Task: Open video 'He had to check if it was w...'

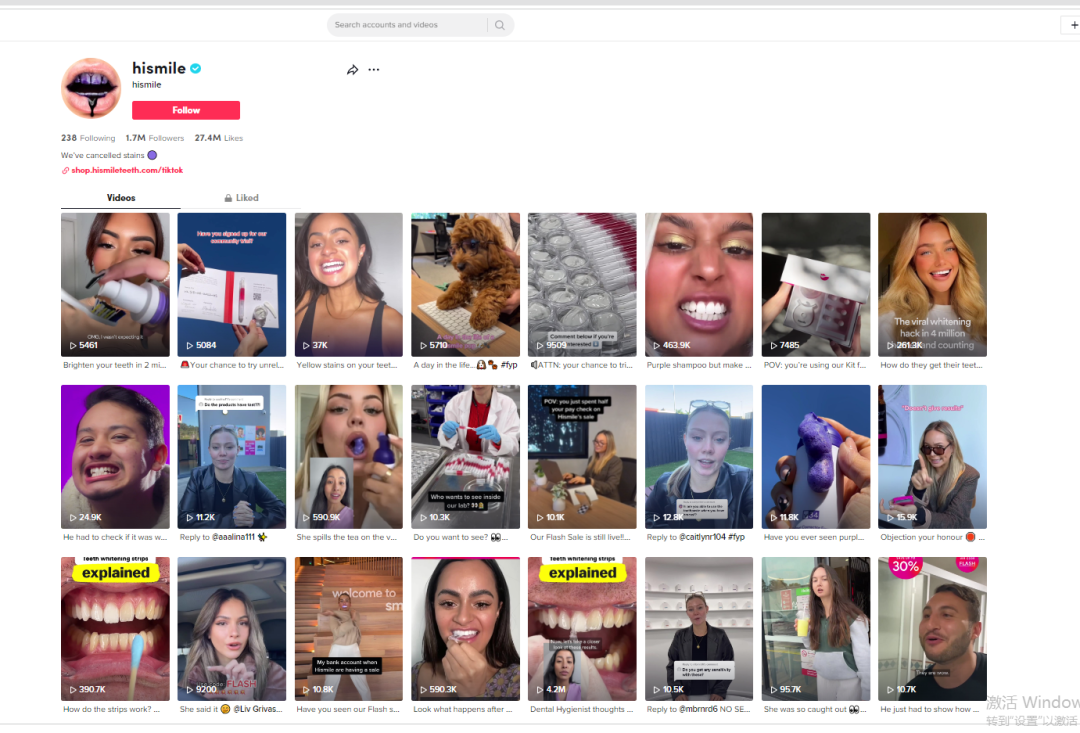Action: 115,457
